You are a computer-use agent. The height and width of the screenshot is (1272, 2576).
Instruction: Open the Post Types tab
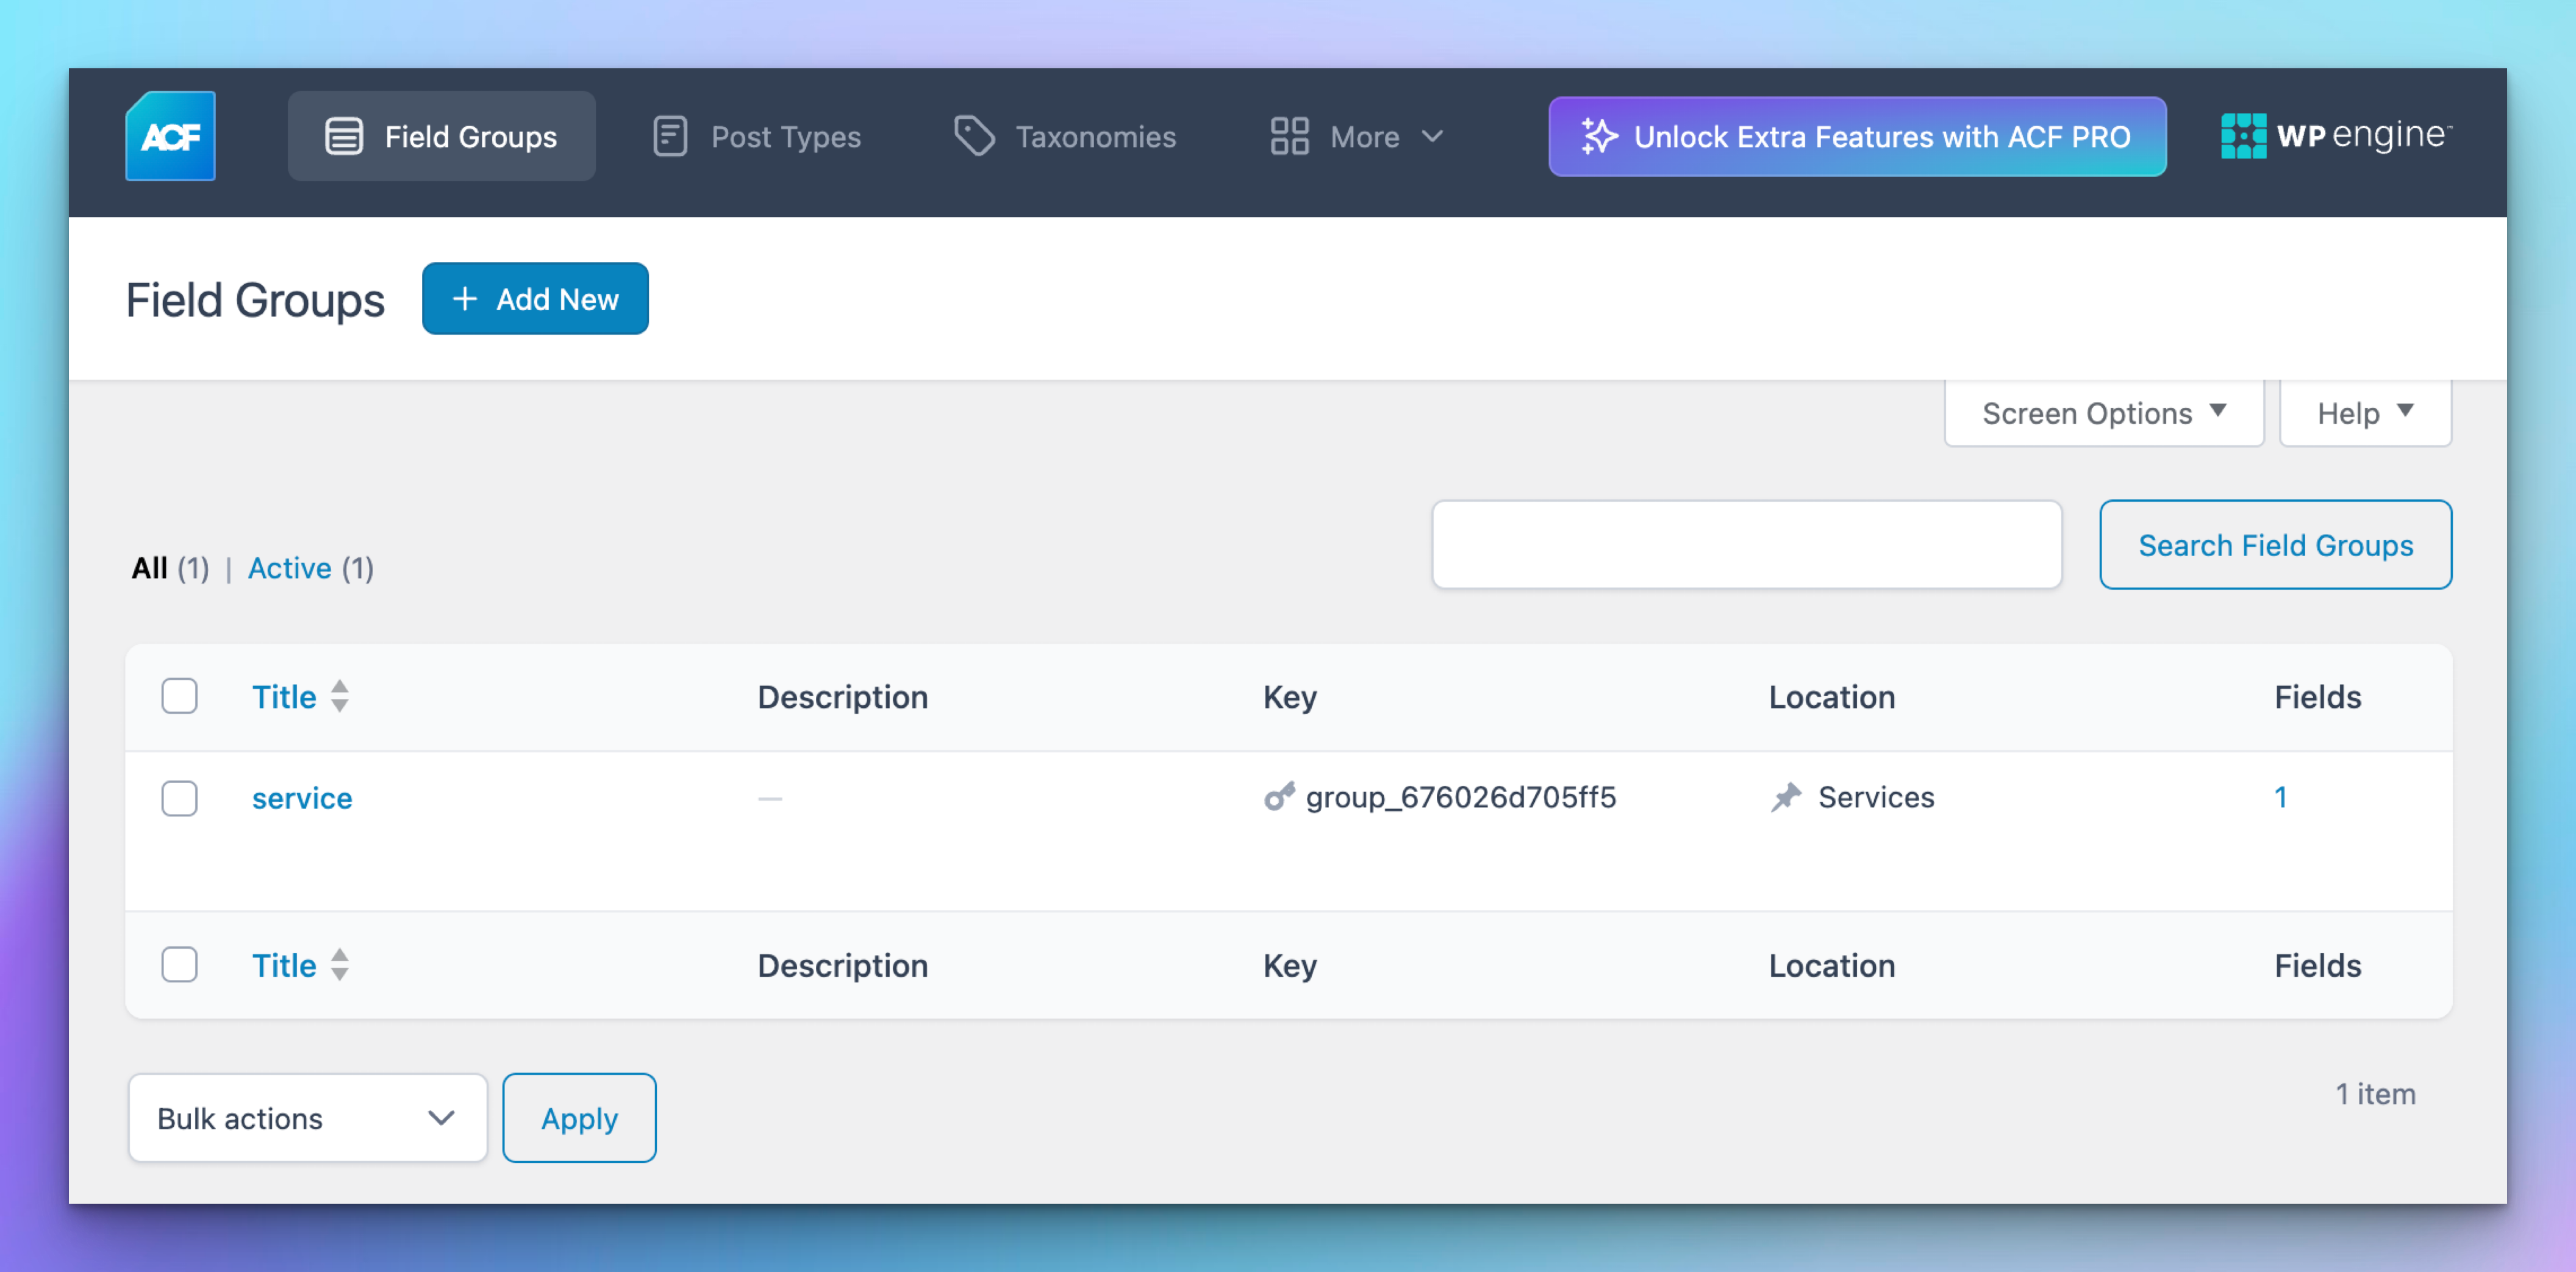[x=756, y=136]
